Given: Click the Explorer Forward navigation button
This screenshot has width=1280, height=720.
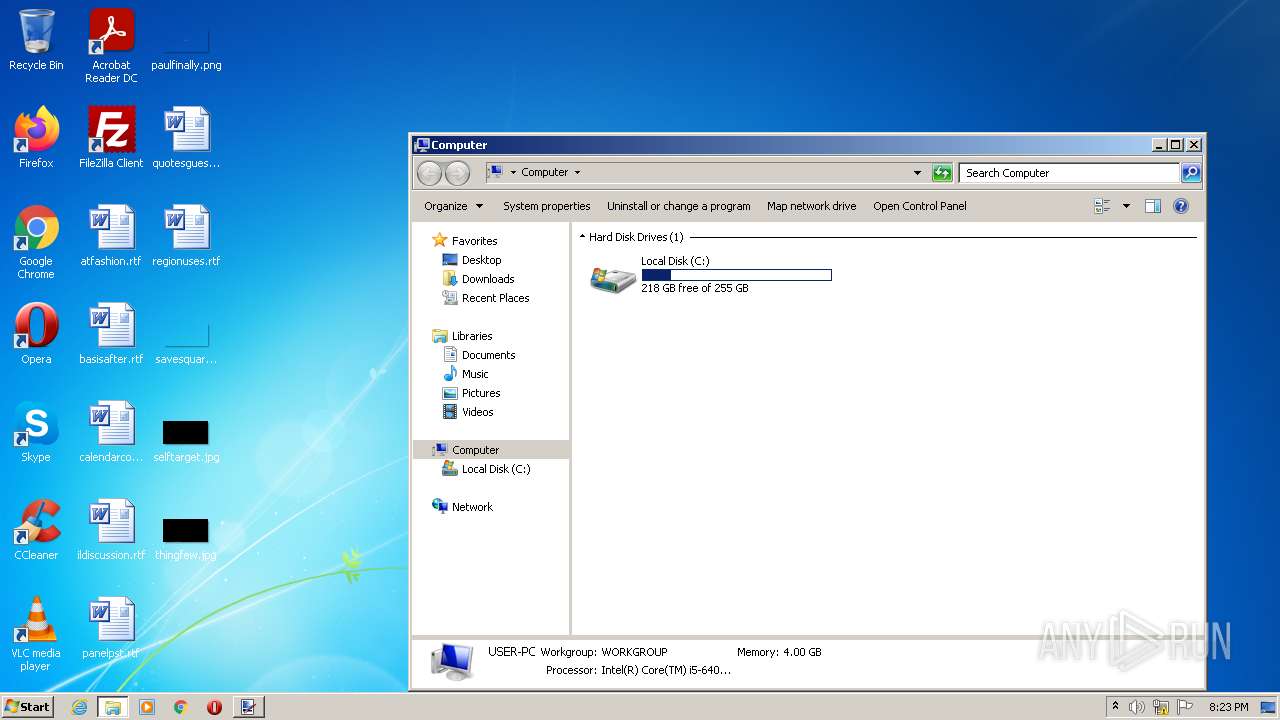Looking at the screenshot, I should click(x=457, y=173).
